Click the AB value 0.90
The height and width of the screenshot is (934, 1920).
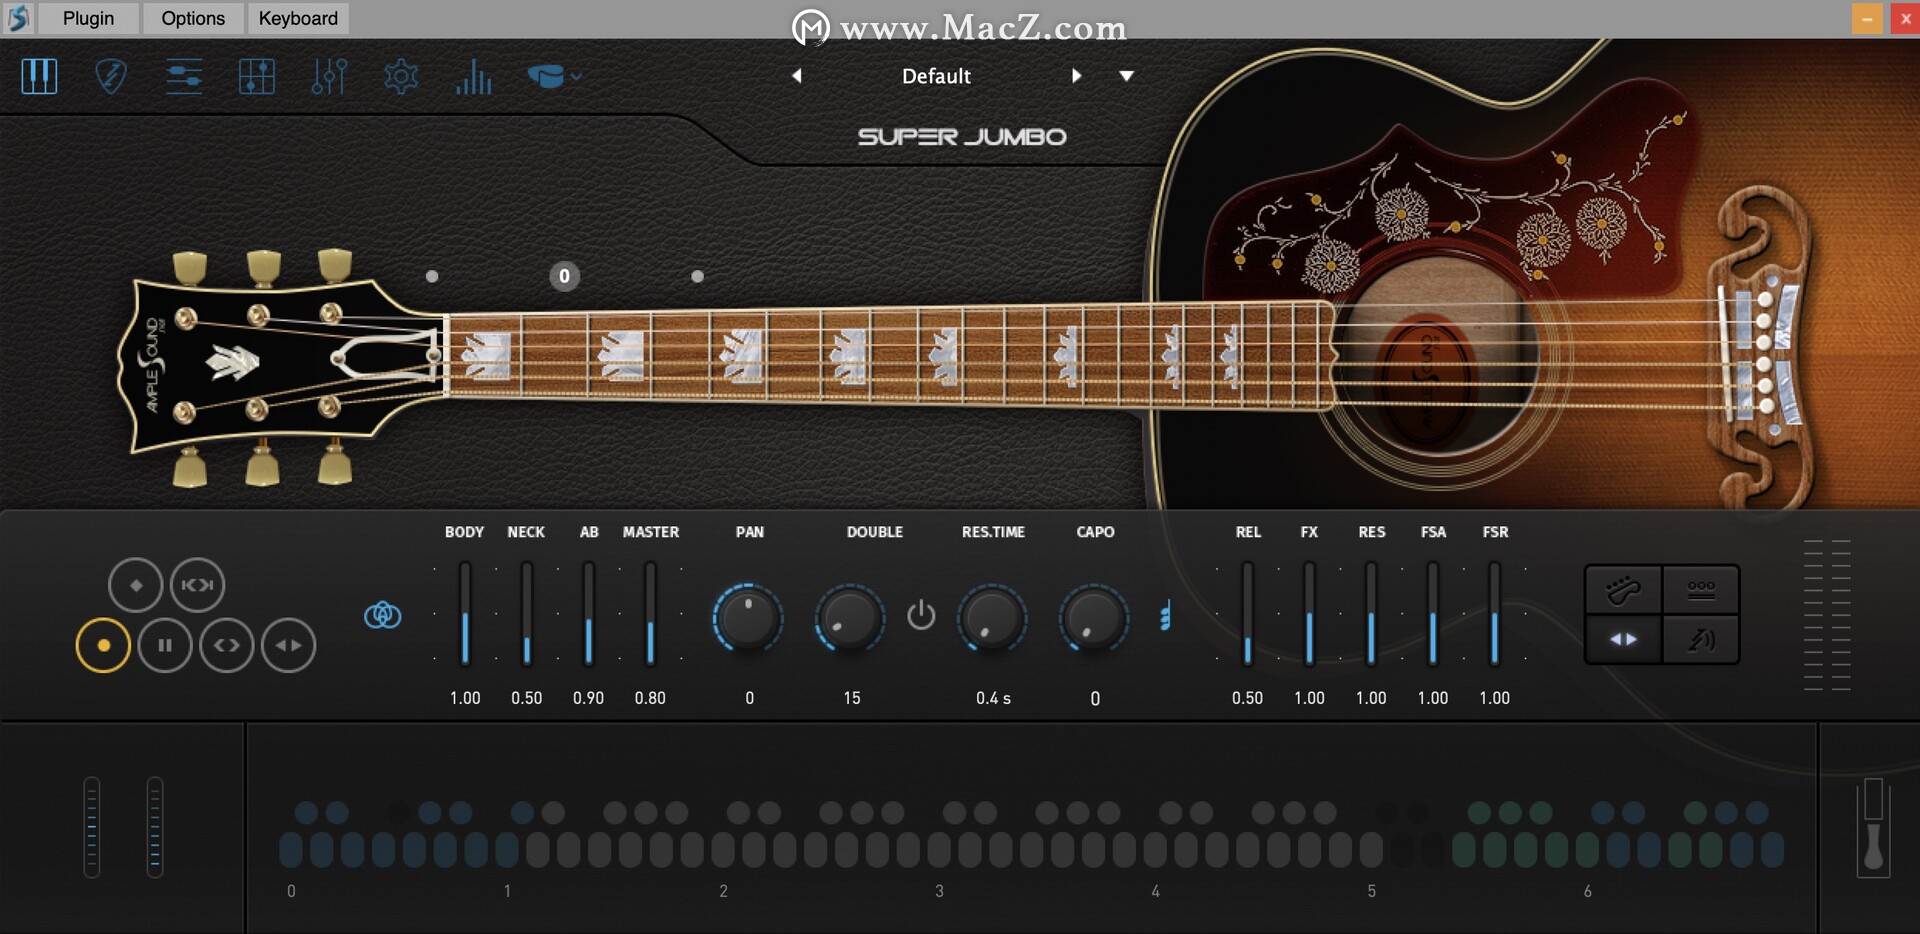pyautogui.click(x=589, y=698)
